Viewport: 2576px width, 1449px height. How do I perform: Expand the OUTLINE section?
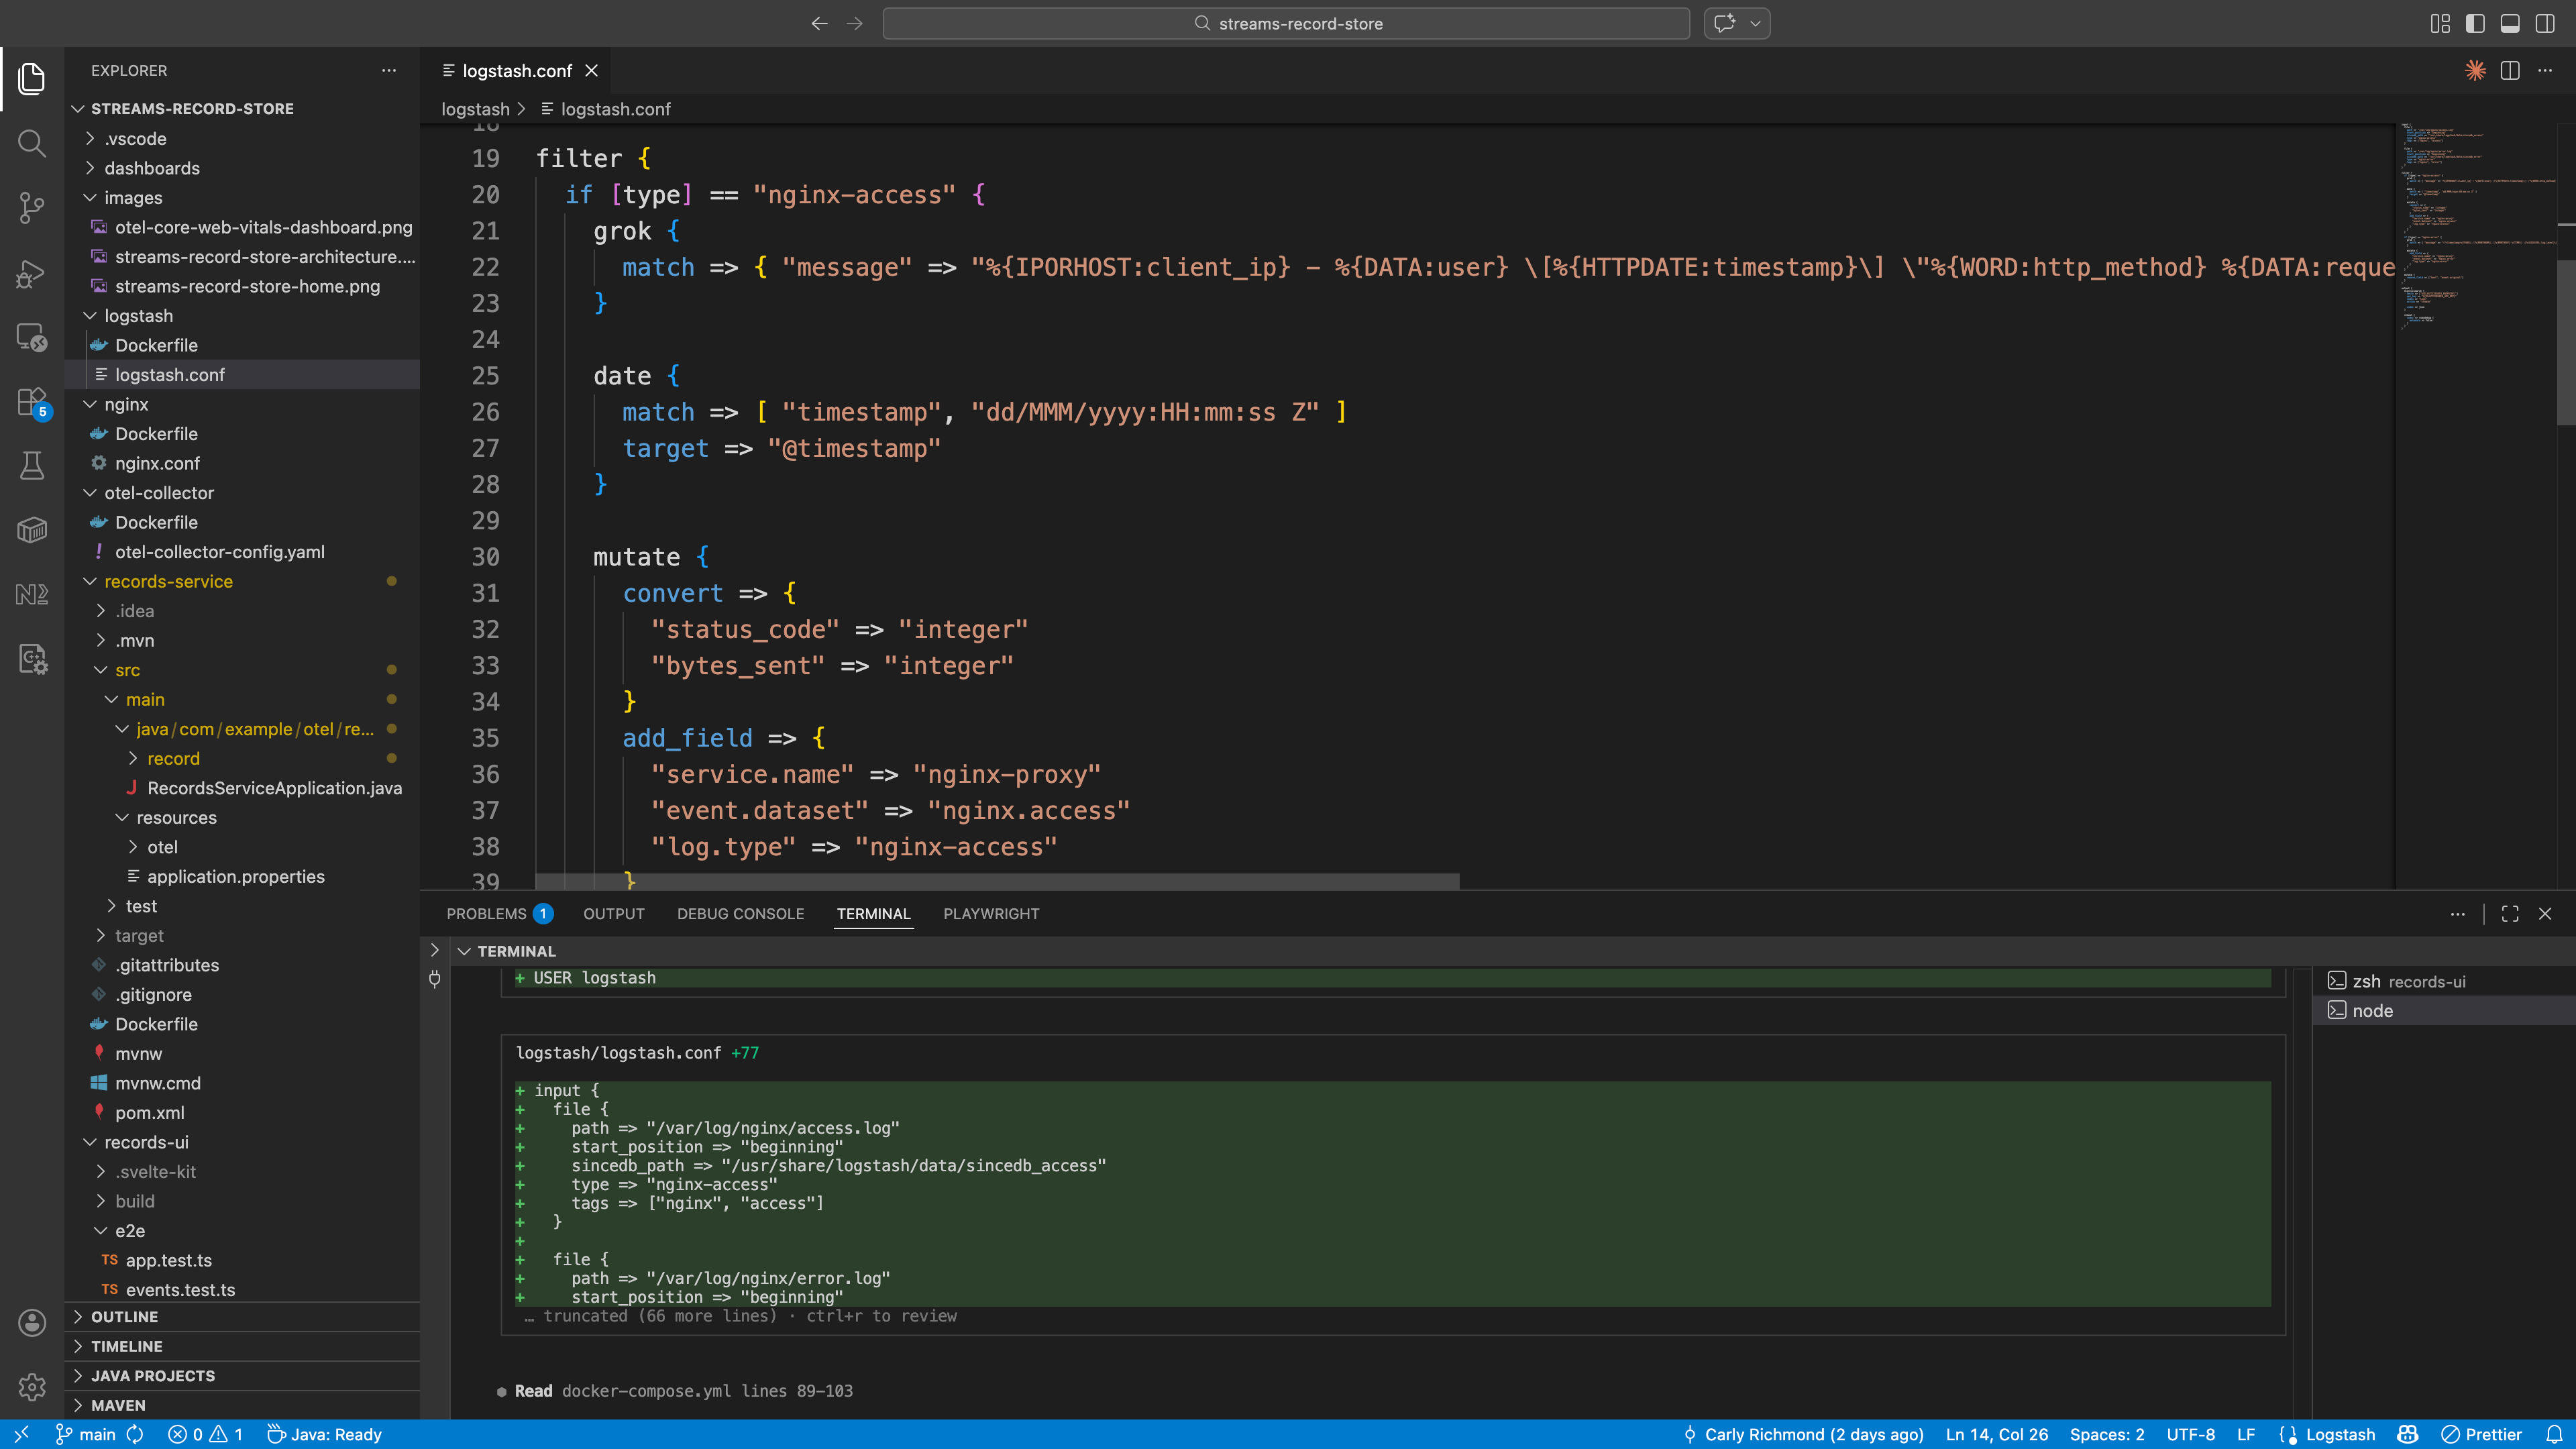click(x=124, y=1317)
